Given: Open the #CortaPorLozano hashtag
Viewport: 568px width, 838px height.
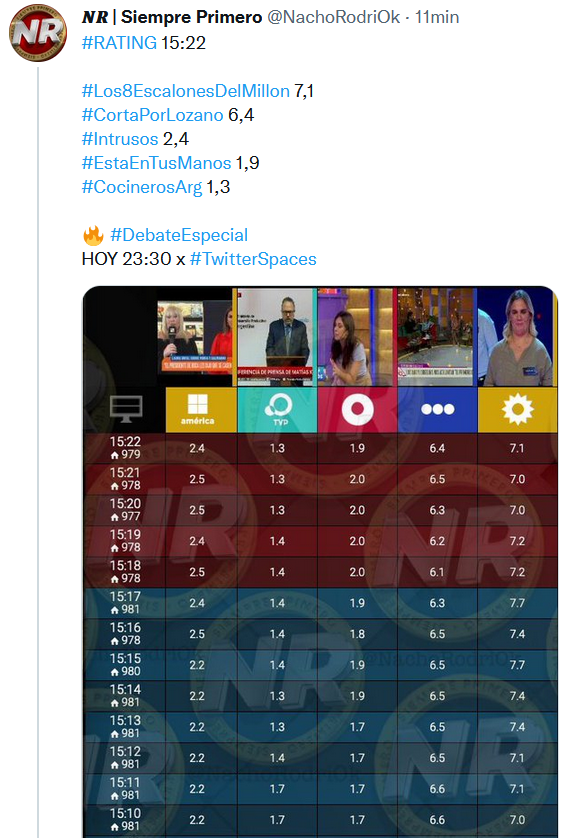Looking at the screenshot, I should [152, 115].
